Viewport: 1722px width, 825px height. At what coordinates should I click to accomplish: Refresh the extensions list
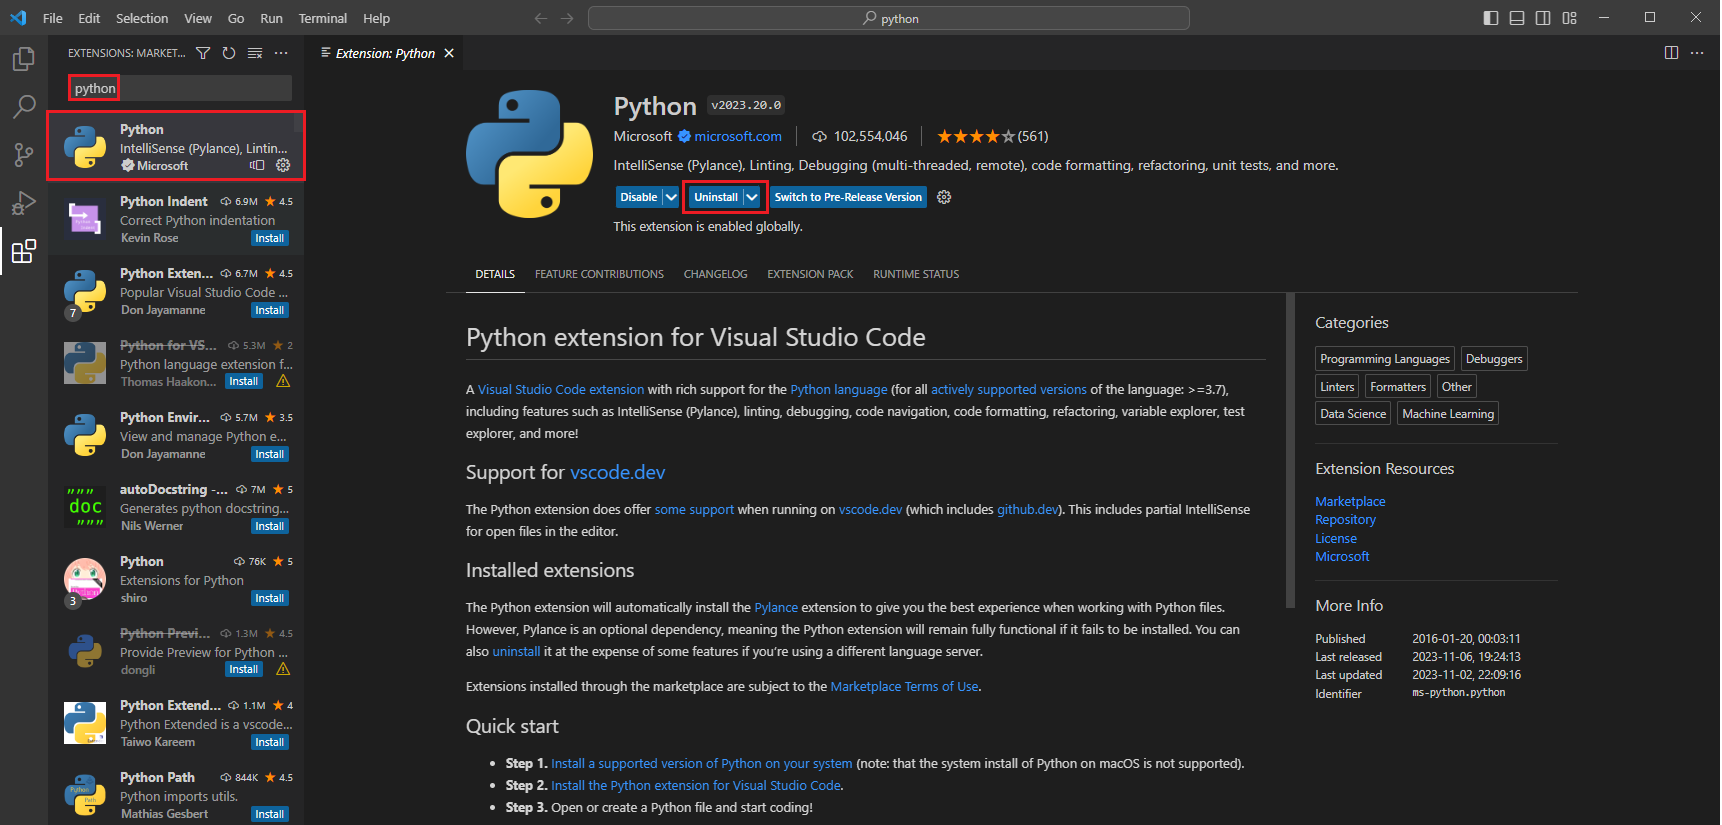[229, 53]
